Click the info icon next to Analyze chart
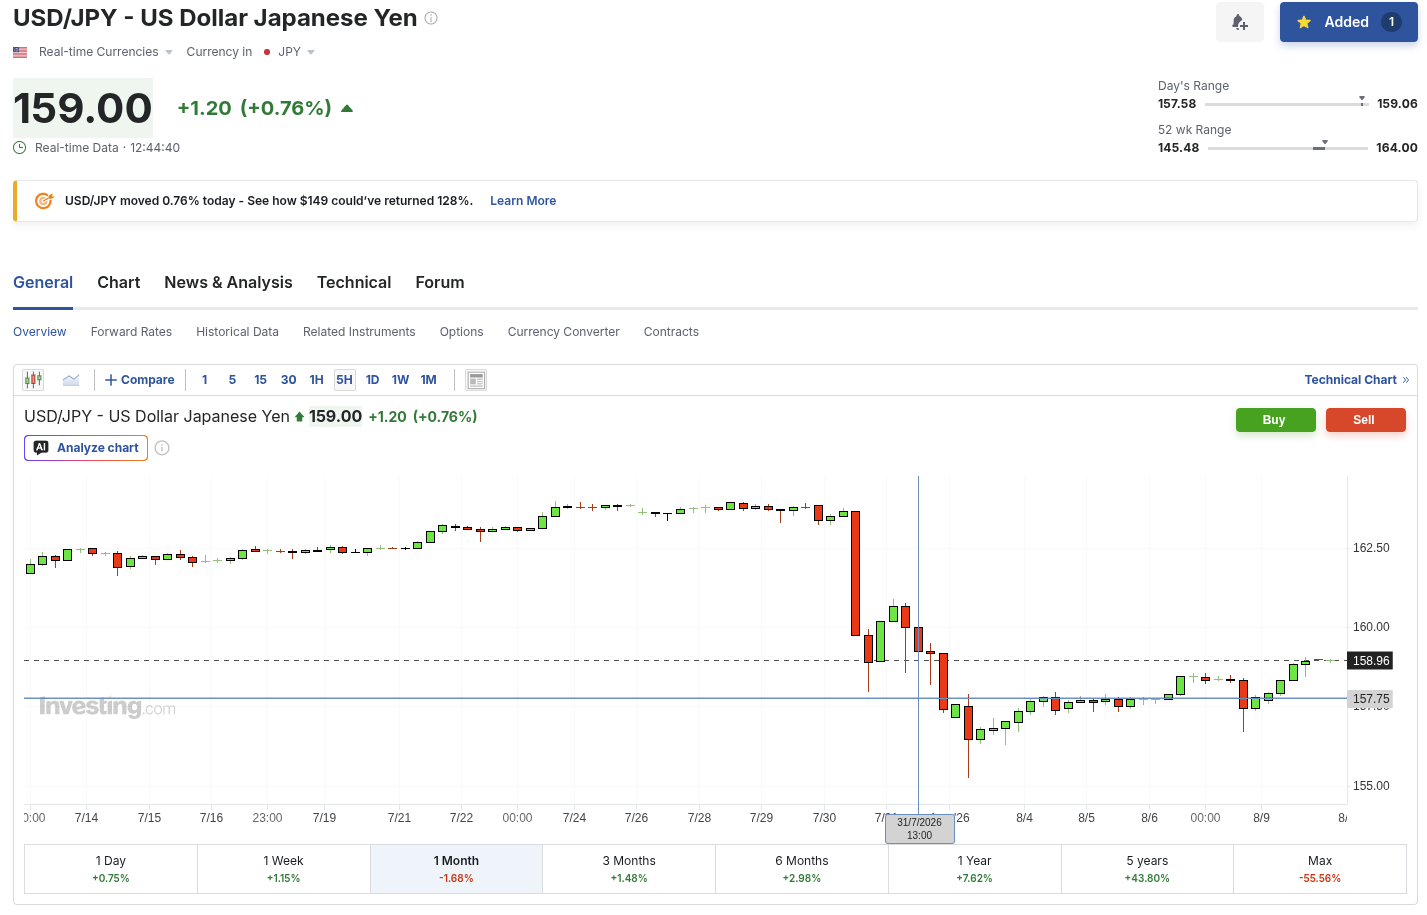 click(x=162, y=448)
